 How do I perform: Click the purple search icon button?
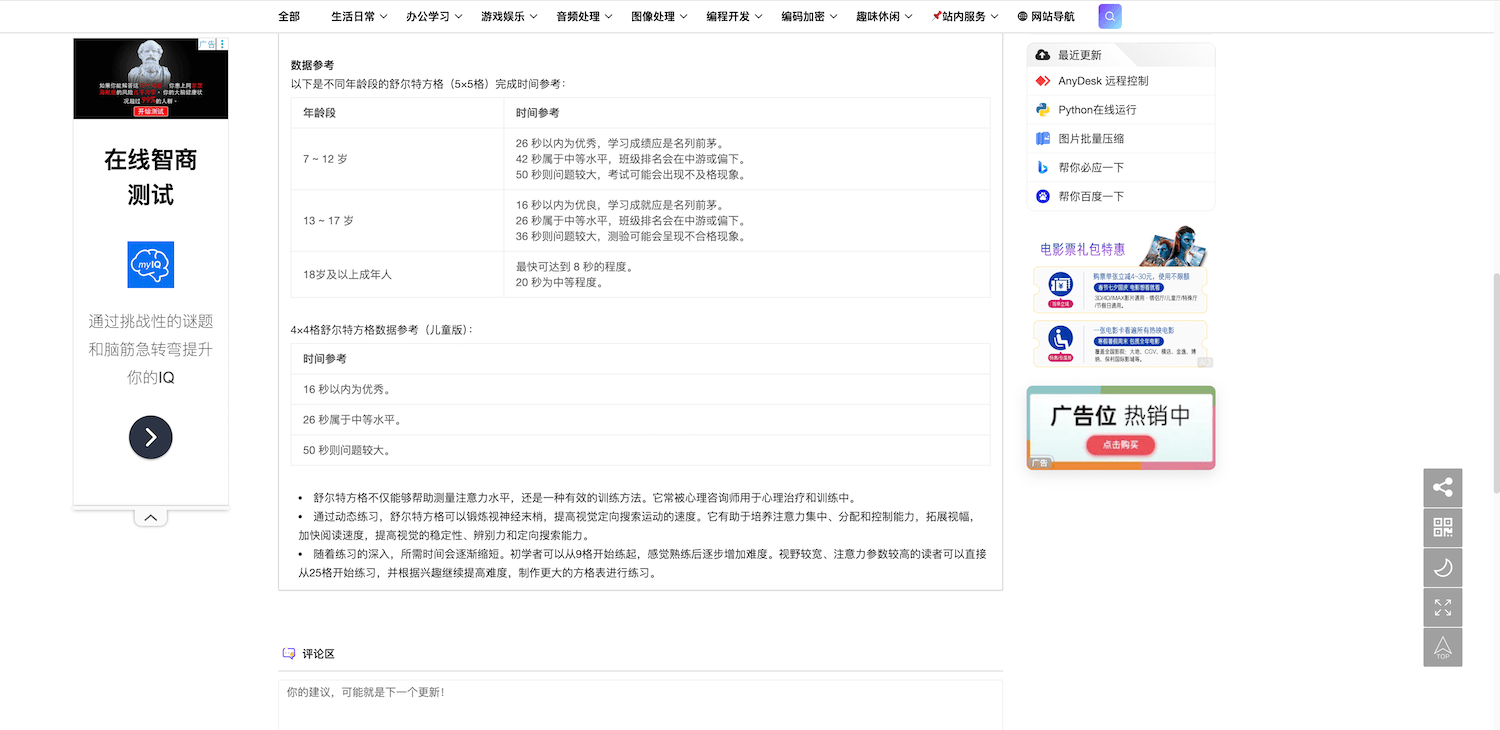(1110, 16)
